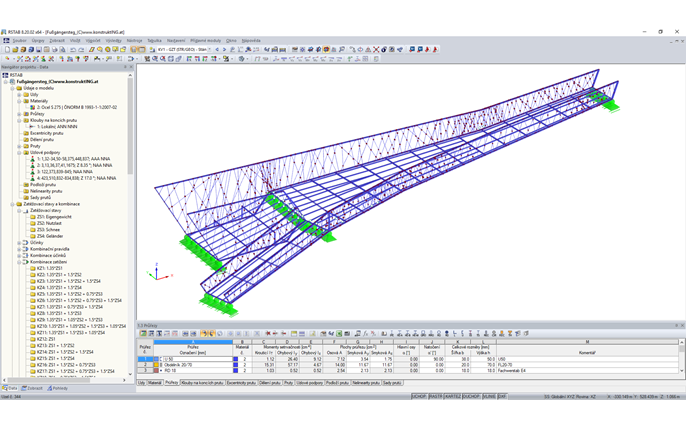This screenshot has width=686, height=429.
Task: Select ZS1: Eigengewicht in tree
Action: point(54,217)
